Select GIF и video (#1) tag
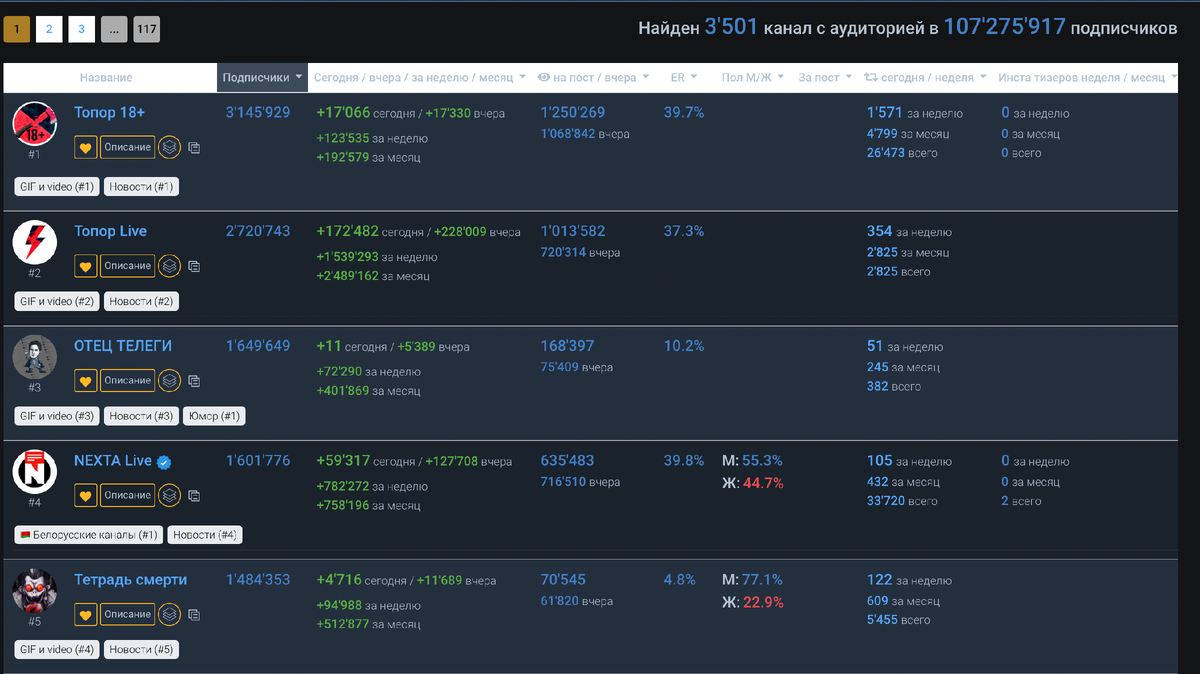Screen dimensions: 1200x674 pos(57,186)
